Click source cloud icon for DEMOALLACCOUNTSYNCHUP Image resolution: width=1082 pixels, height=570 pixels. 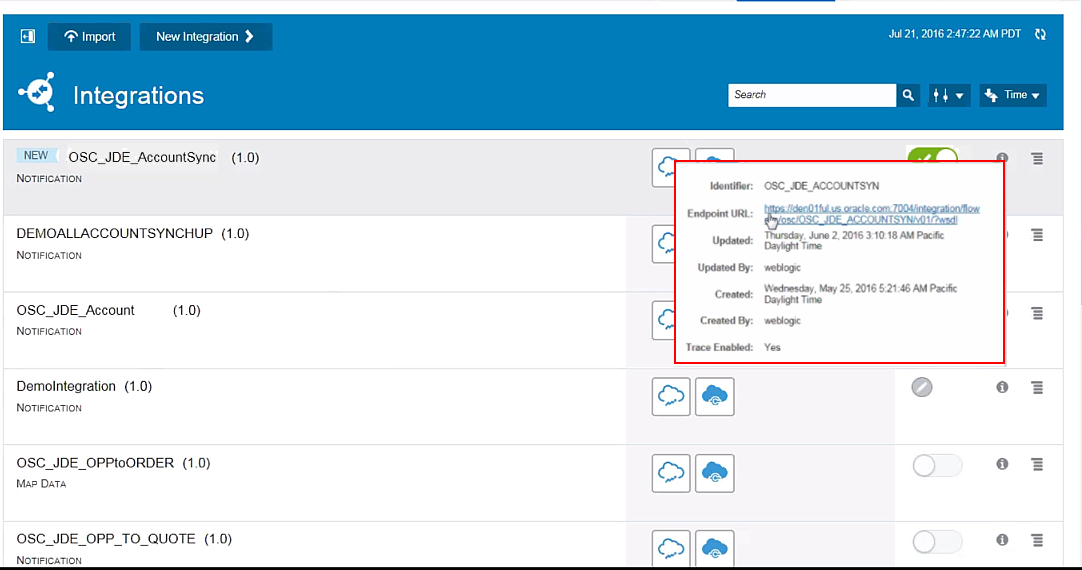tap(664, 244)
